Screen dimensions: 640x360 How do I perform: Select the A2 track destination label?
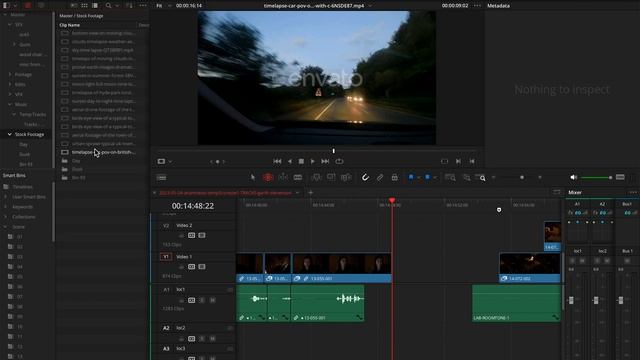coord(166,328)
